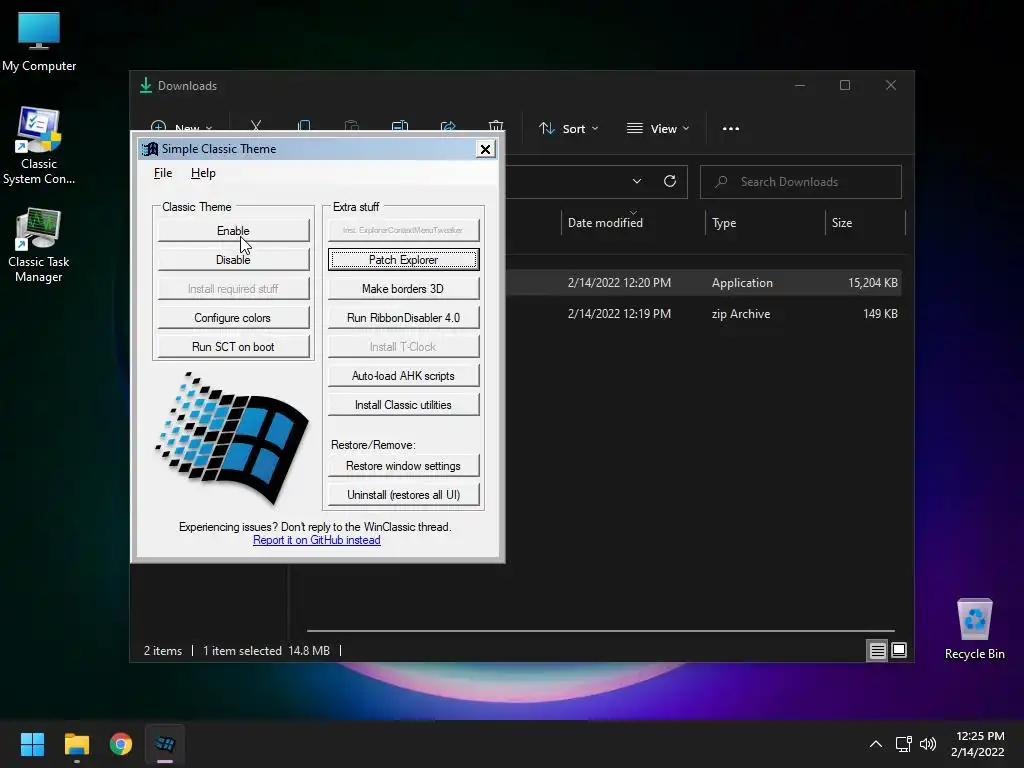Open volume control tray icon
1024x768 pixels.
[x=927, y=744]
